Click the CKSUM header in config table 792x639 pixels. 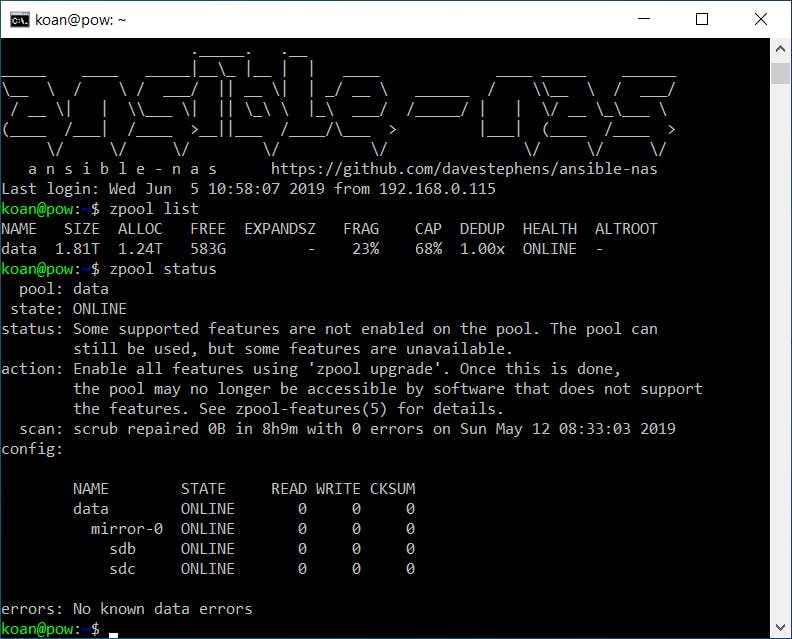click(x=392, y=489)
